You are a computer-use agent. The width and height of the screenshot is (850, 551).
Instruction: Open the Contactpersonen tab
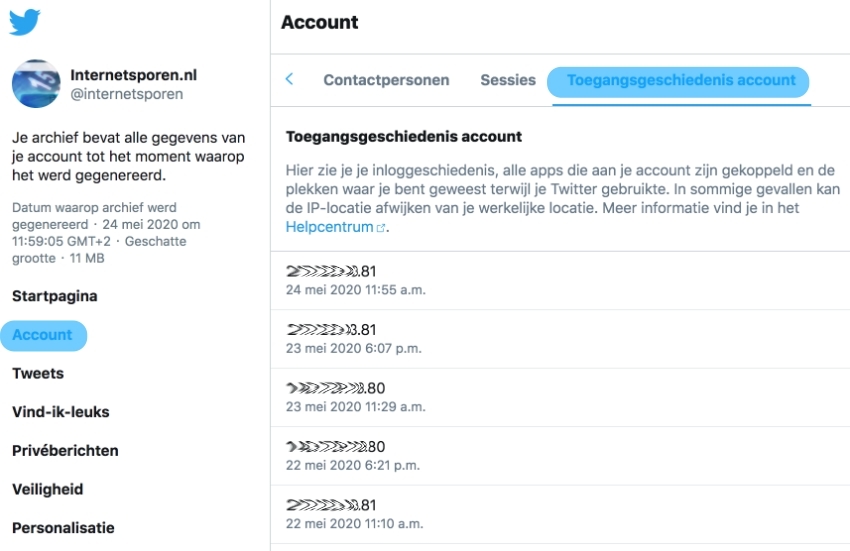(386, 80)
